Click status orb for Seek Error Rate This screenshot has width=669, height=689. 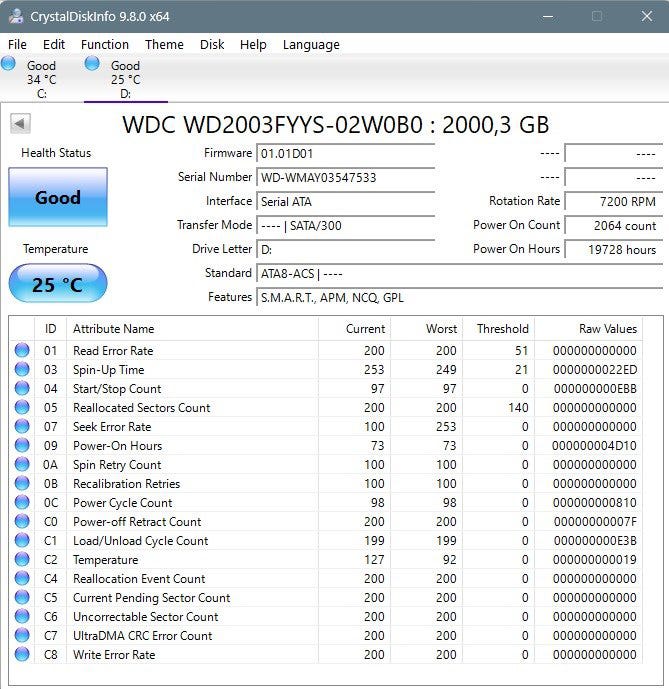22,426
